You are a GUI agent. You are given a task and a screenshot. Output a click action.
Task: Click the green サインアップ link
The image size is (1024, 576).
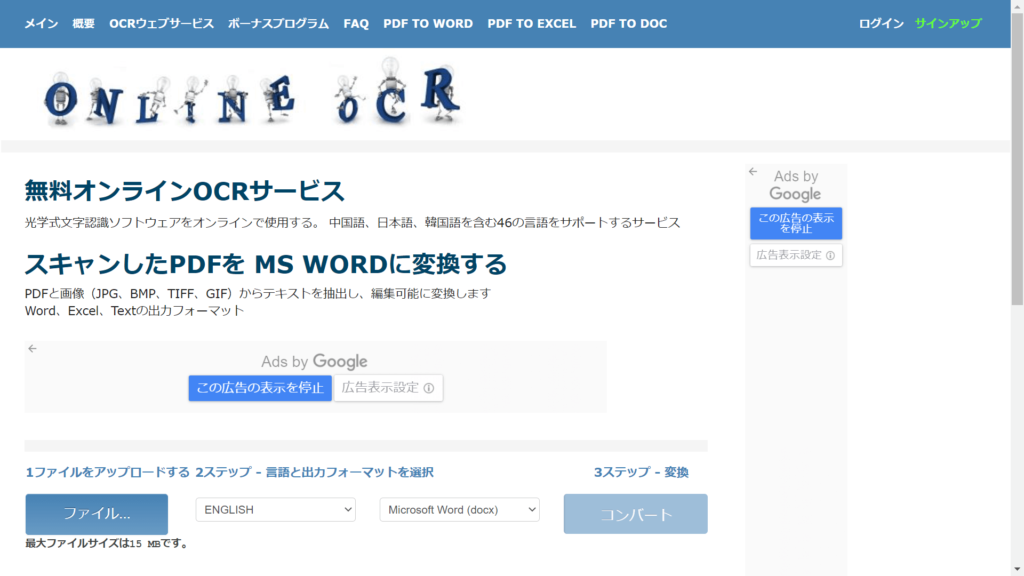point(948,24)
